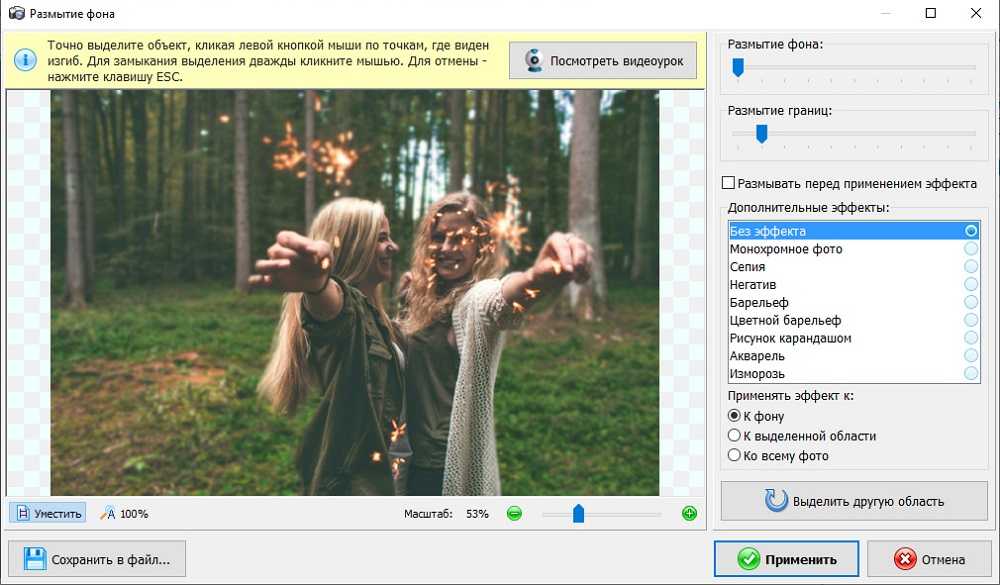Choose Ко всему фото radio option
Image resolution: width=1000 pixels, height=585 pixels.
[734, 456]
